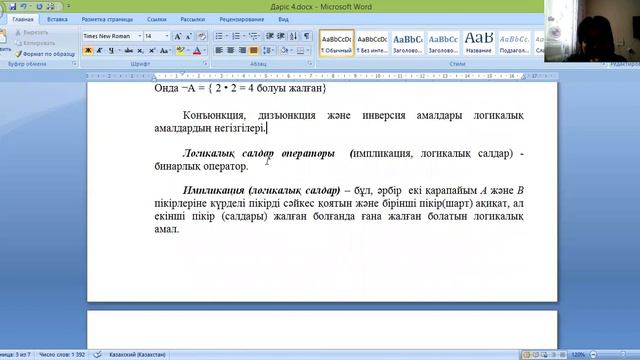The width and height of the screenshot is (640, 360).
Task: Open the Font dialog launcher
Action: 205,64
